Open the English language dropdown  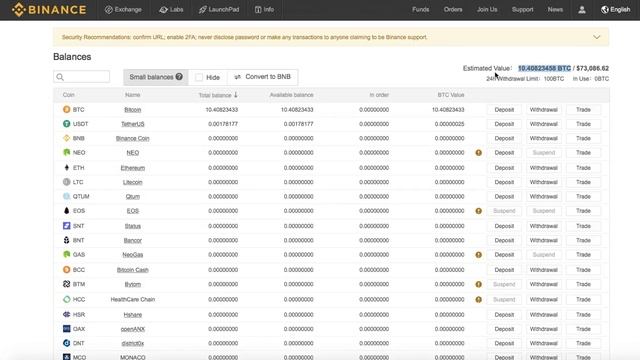(x=616, y=9)
